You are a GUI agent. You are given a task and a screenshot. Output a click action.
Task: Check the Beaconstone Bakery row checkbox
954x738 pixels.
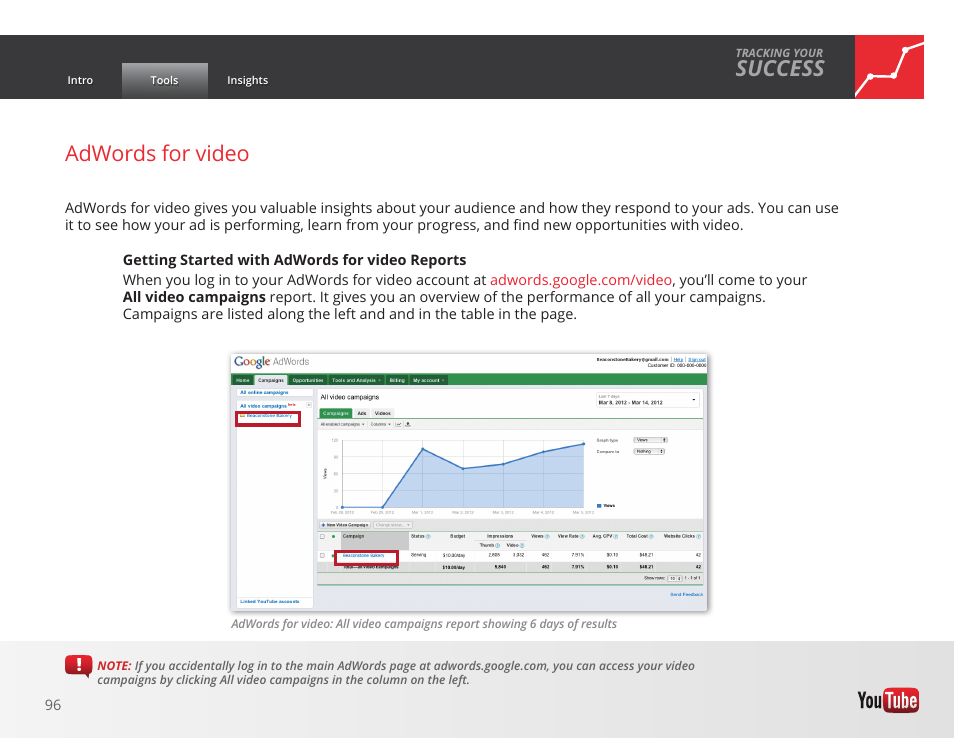pos(322,555)
